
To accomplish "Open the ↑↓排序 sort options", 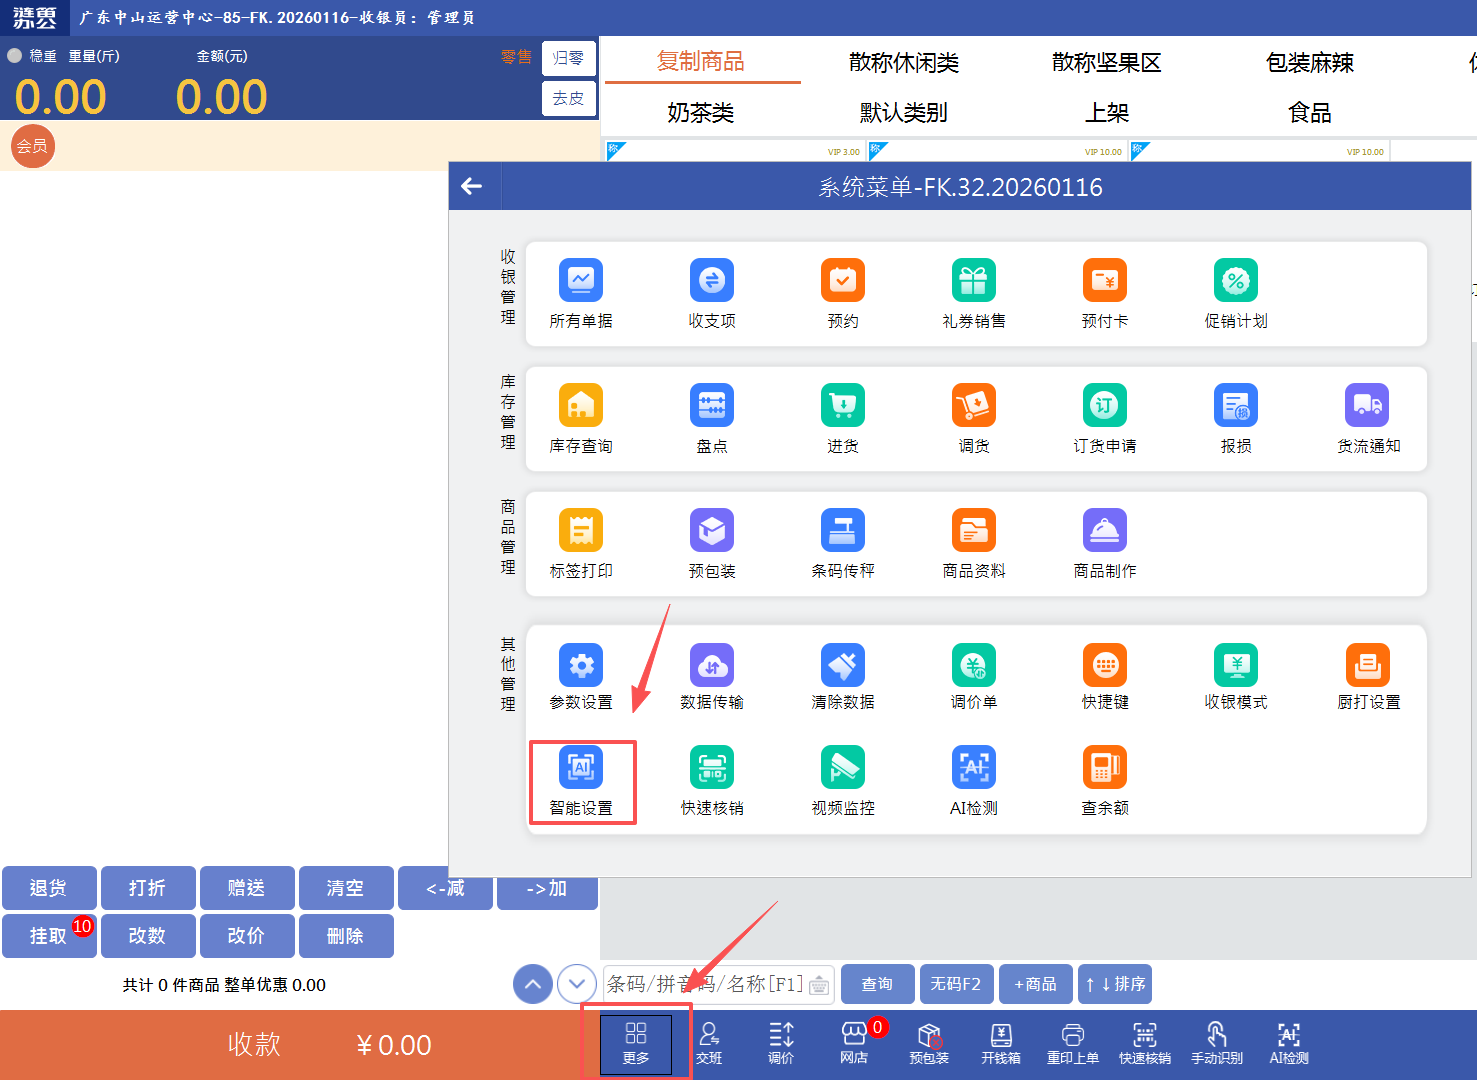I will pos(1115,984).
